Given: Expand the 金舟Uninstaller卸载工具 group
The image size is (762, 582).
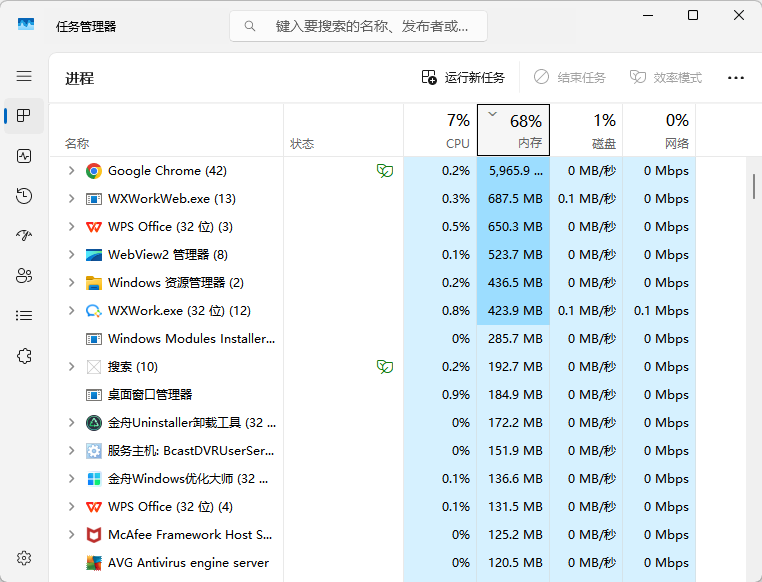Looking at the screenshot, I should [x=71, y=423].
